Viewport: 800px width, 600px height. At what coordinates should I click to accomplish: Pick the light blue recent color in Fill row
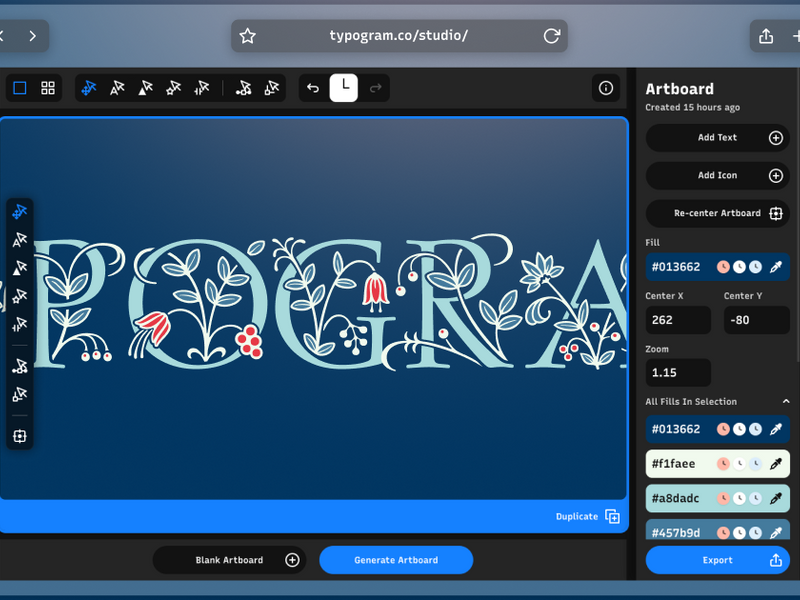point(756,267)
